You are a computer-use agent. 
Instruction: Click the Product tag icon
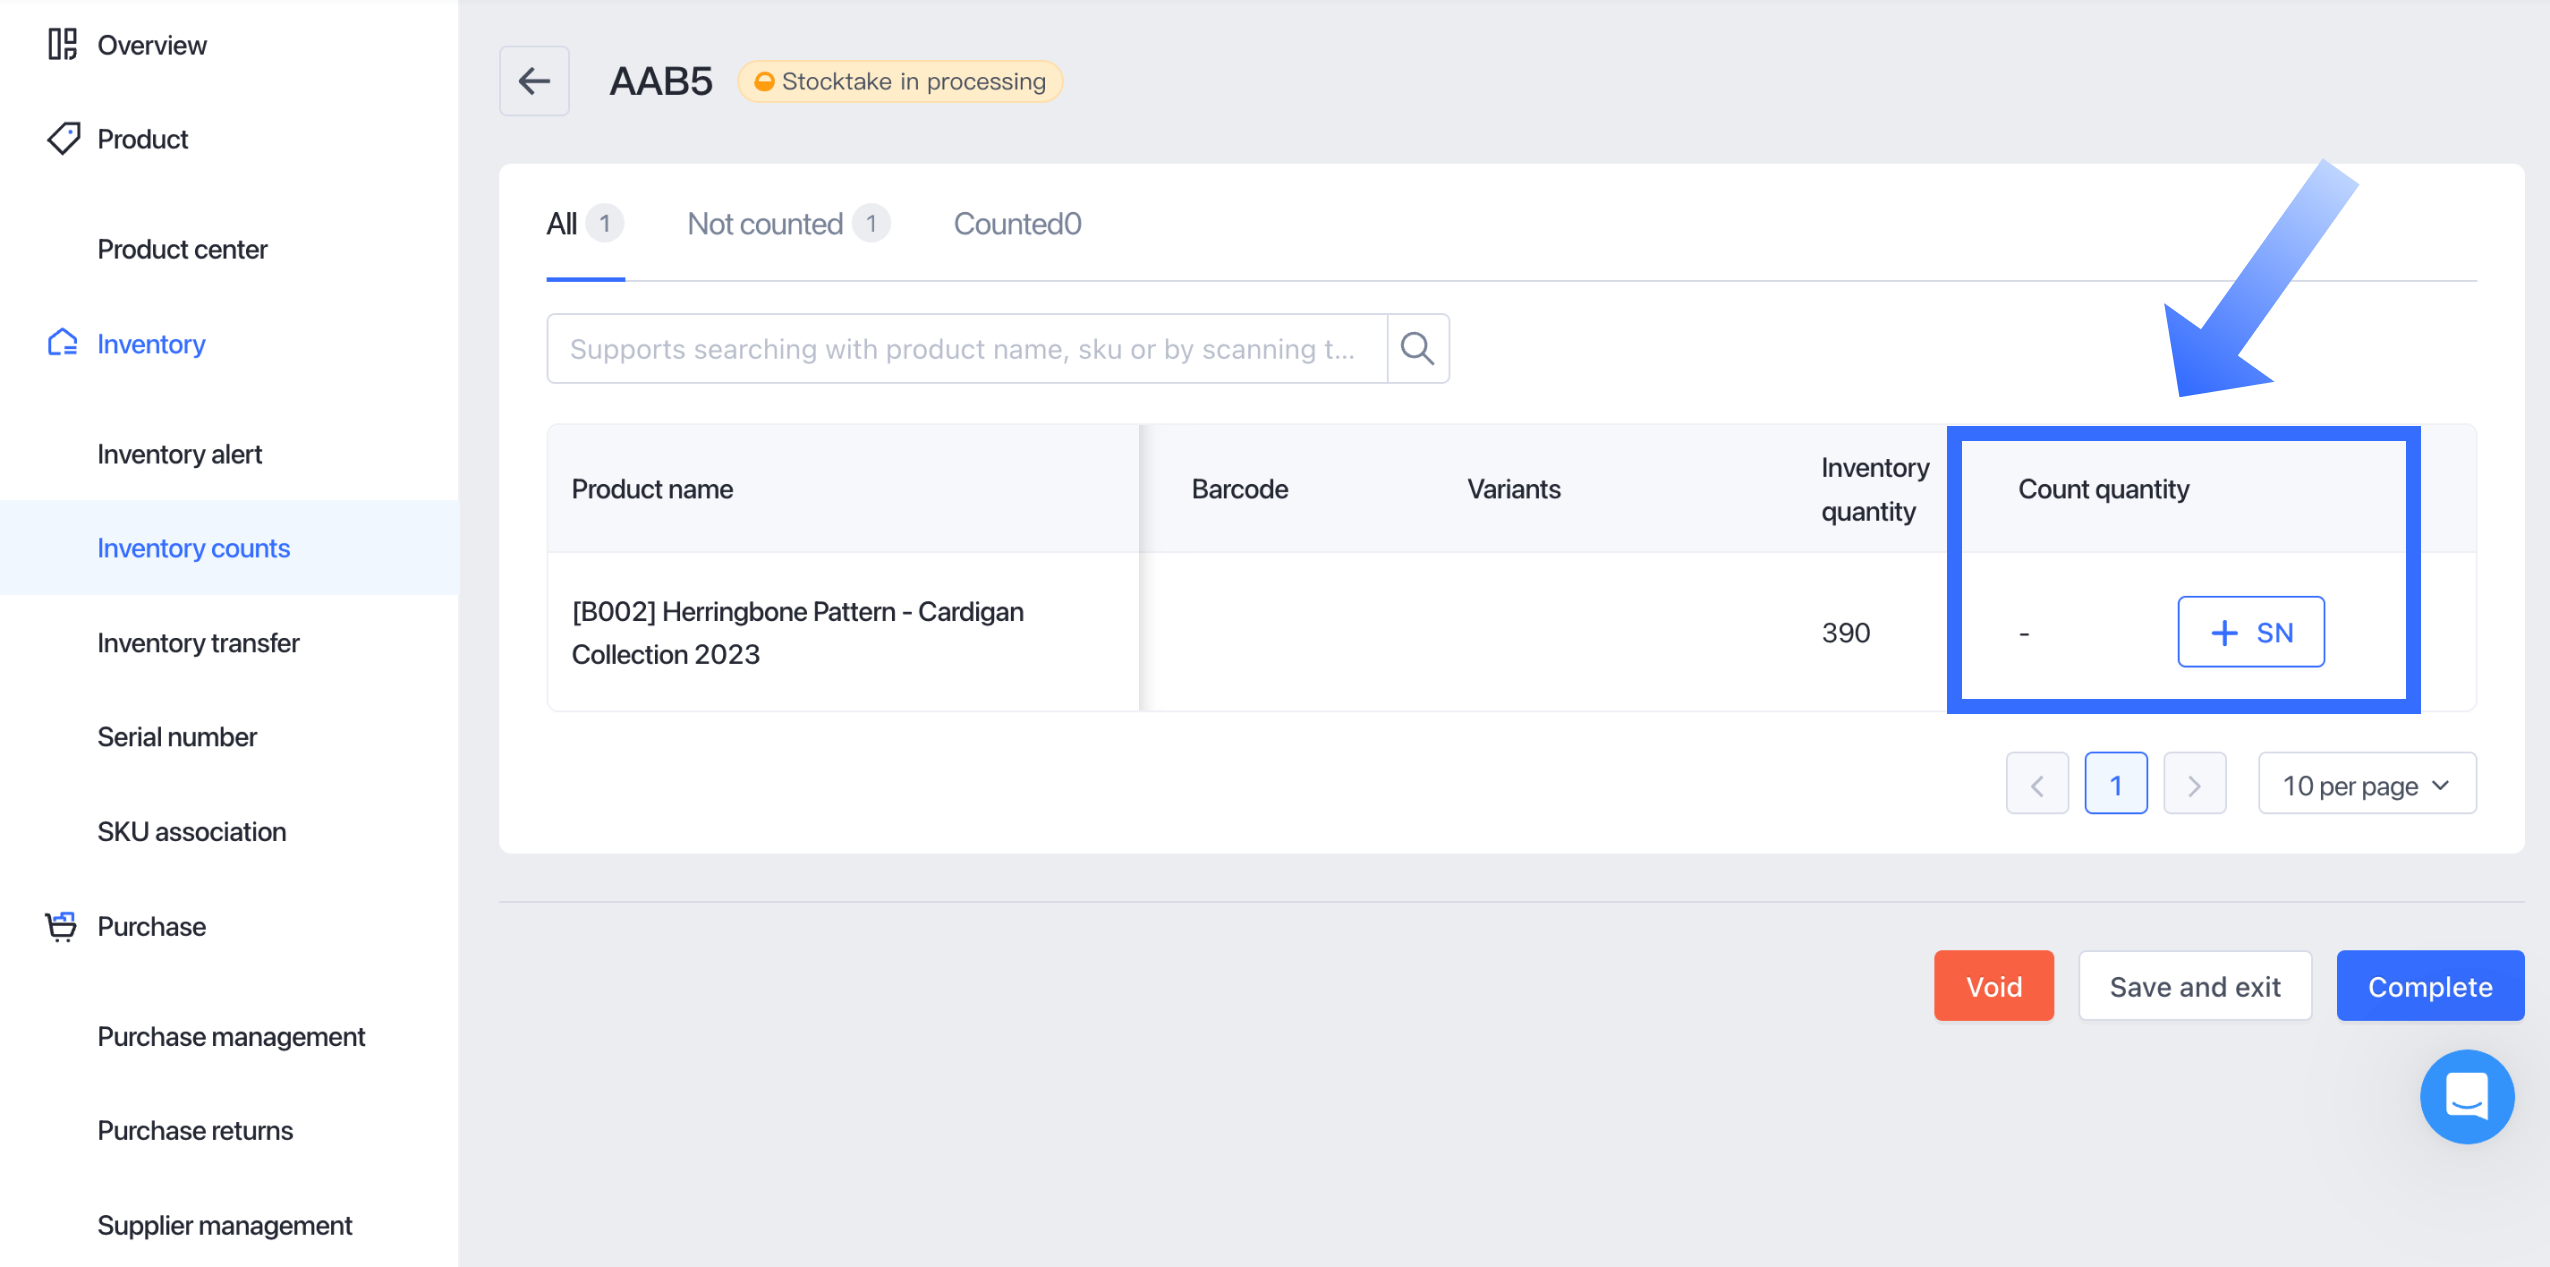pos(63,138)
